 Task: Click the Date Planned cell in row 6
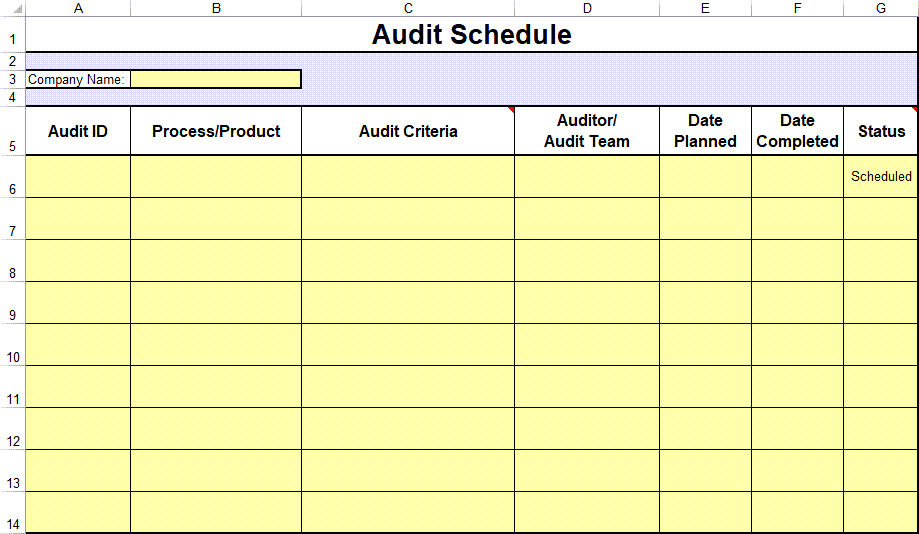click(705, 176)
